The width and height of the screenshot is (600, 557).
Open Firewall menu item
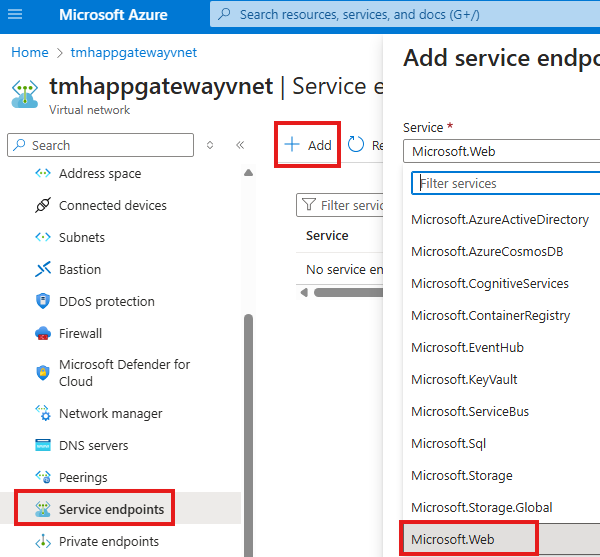click(80, 334)
